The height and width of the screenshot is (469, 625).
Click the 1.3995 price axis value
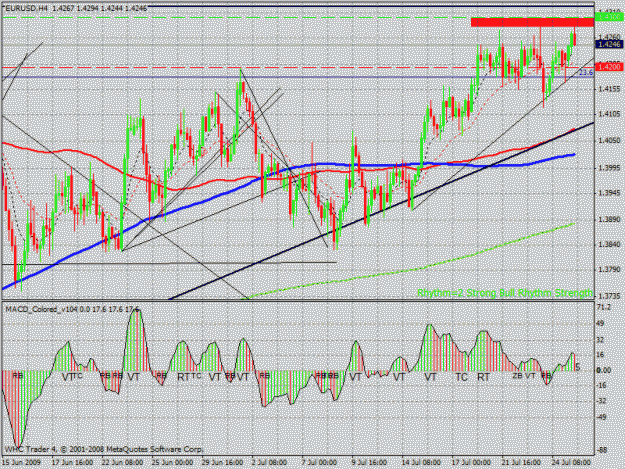(x=609, y=168)
